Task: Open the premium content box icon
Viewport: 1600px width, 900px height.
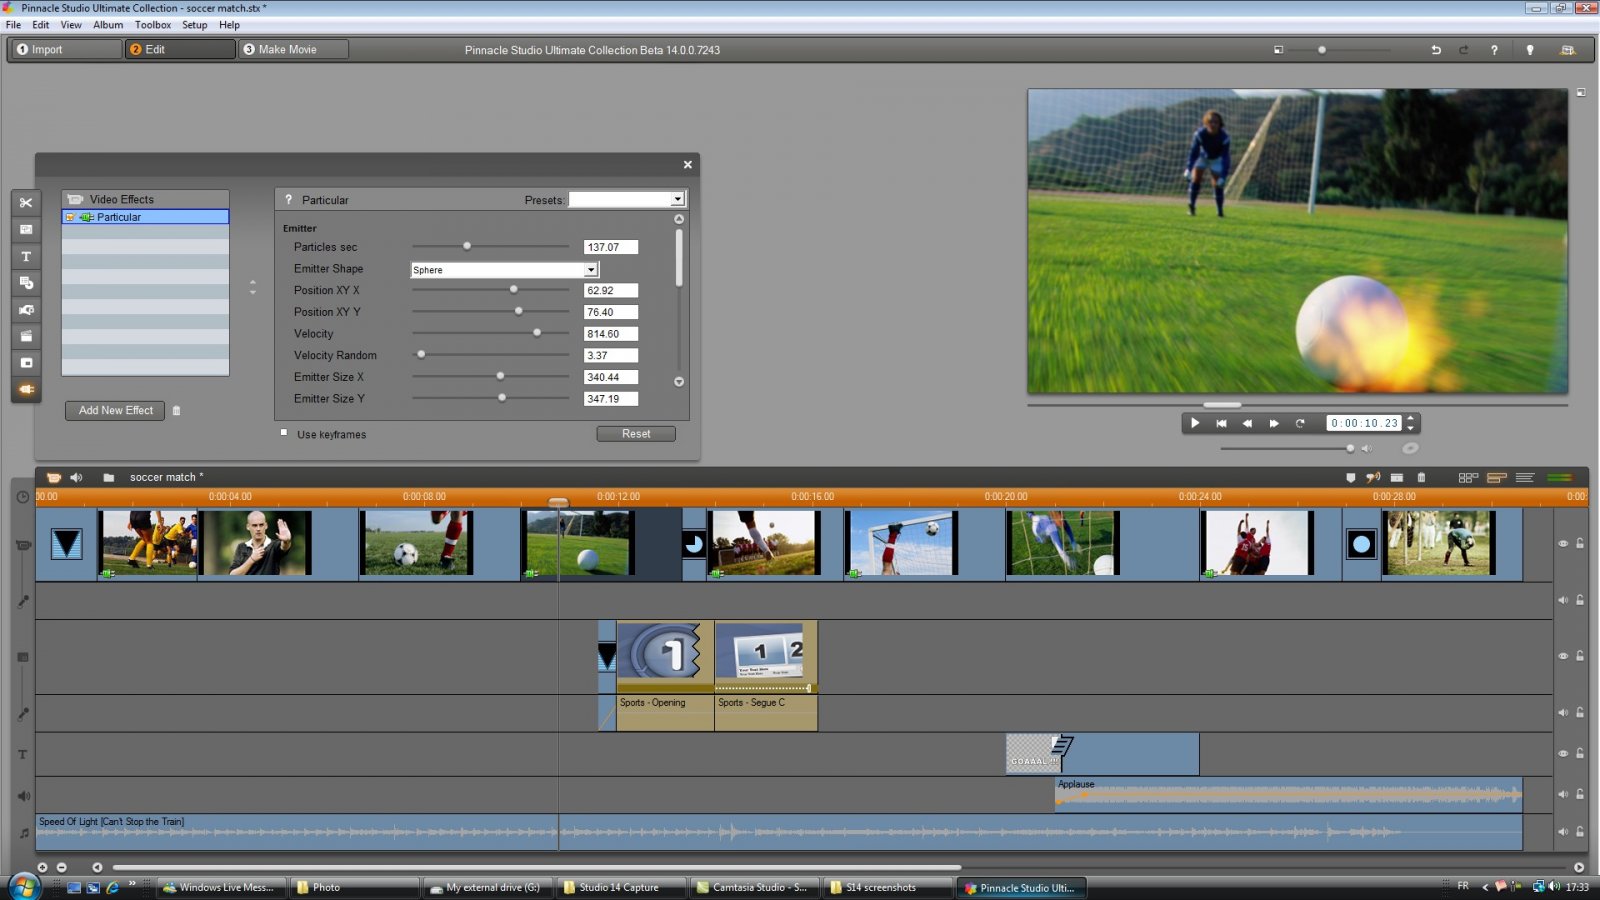Action: click(1568, 50)
